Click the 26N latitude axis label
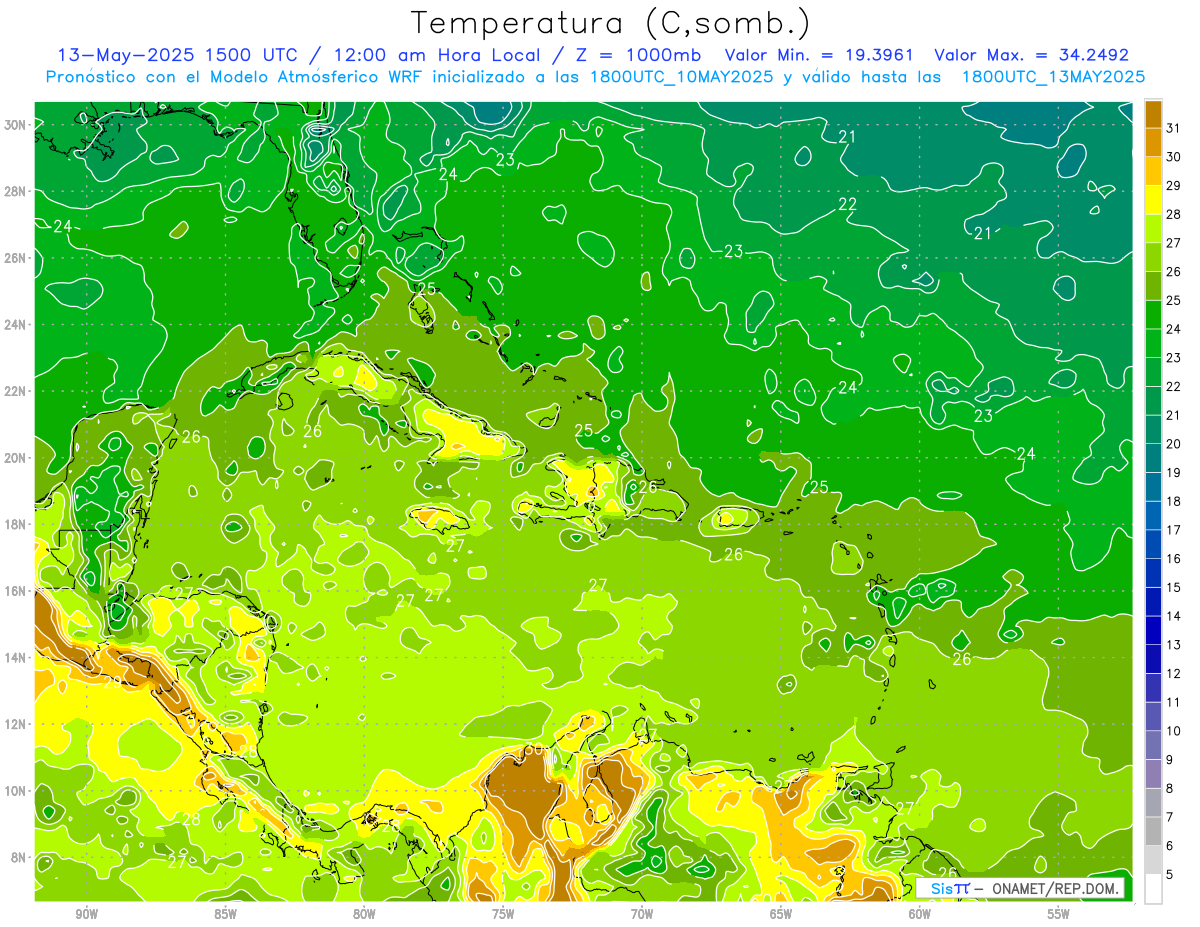The image size is (1200, 927). click(16, 258)
